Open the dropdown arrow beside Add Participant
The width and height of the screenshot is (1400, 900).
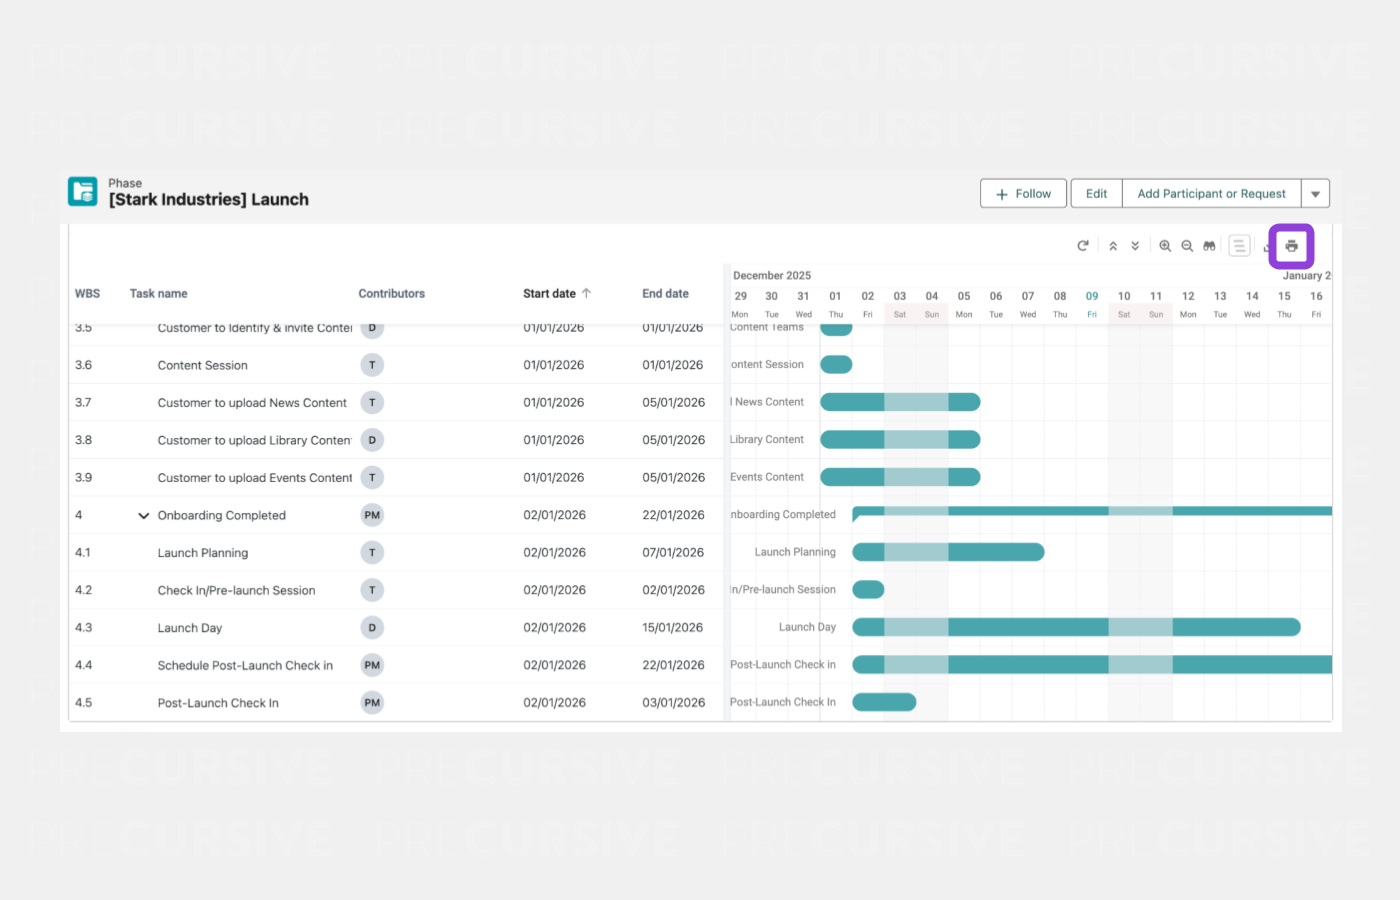(1315, 194)
